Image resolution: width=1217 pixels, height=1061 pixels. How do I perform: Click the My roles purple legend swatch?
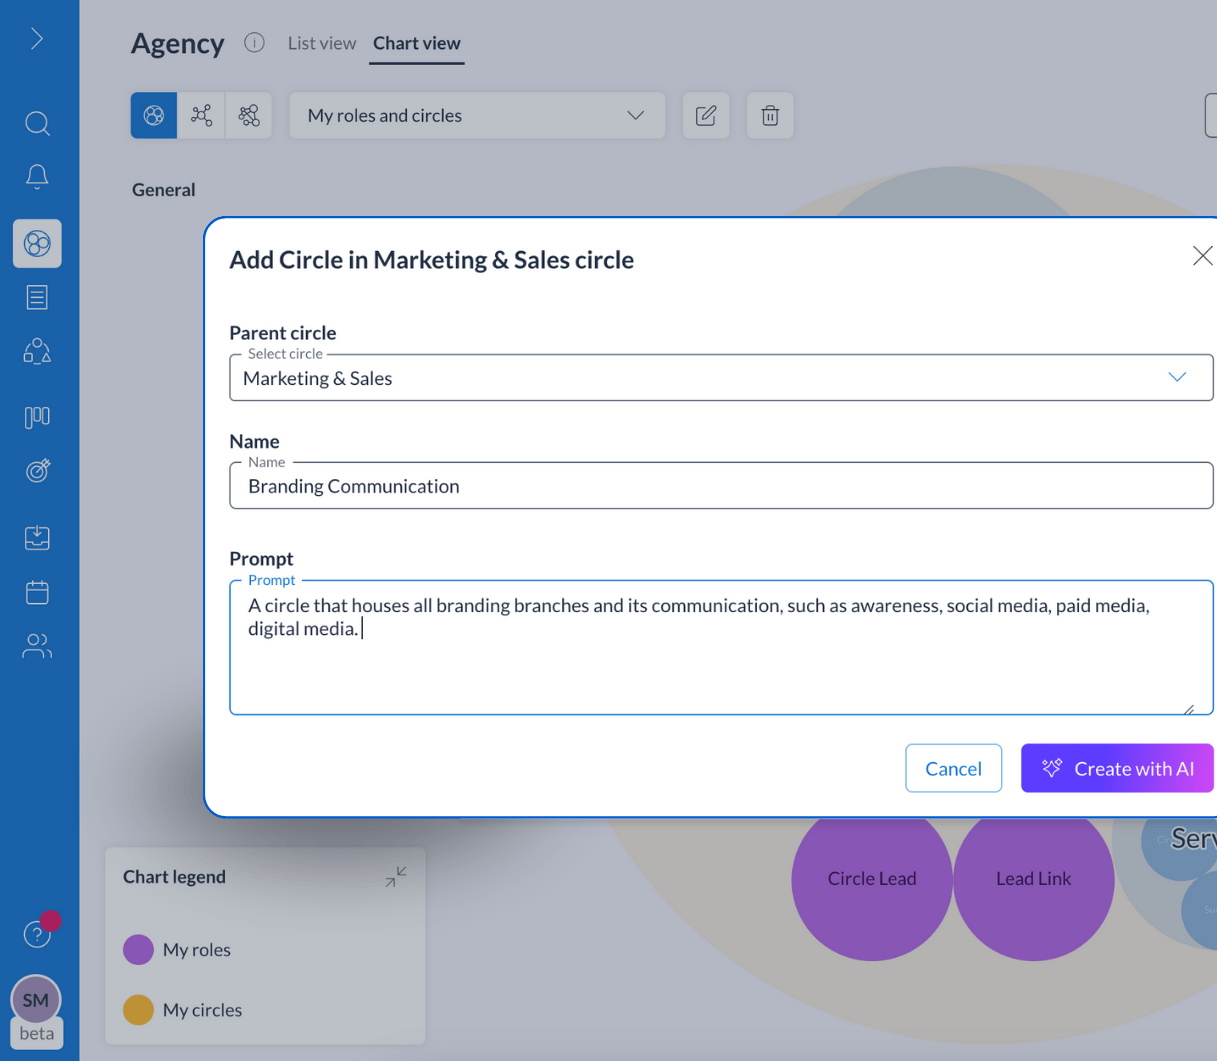pos(138,949)
